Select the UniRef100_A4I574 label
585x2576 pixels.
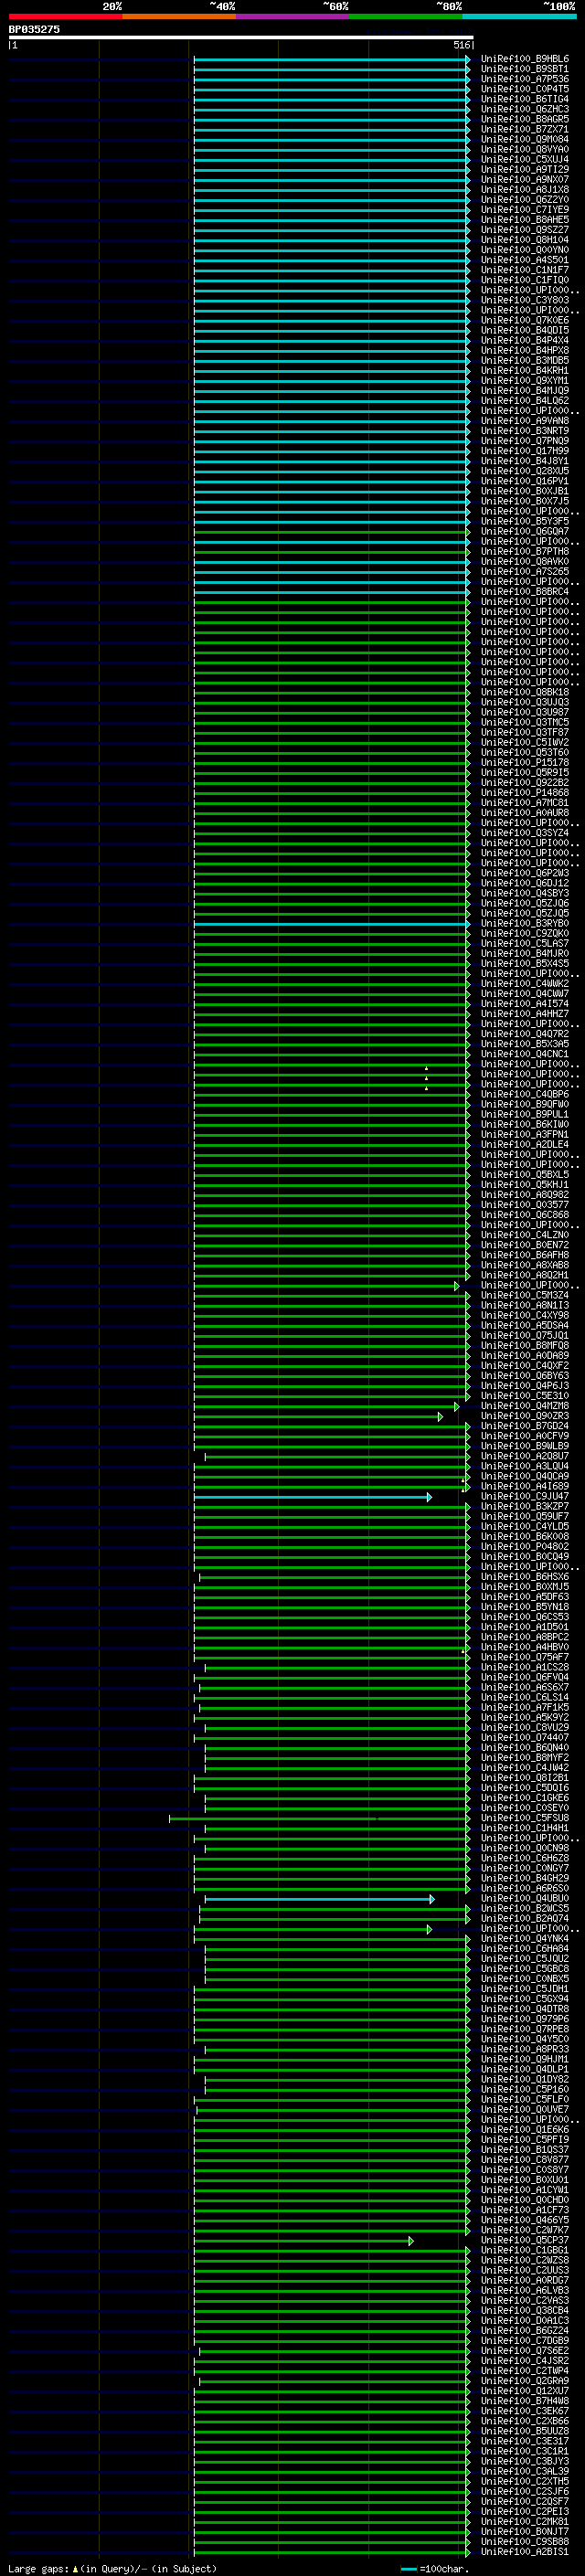pyautogui.click(x=525, y=1004)
